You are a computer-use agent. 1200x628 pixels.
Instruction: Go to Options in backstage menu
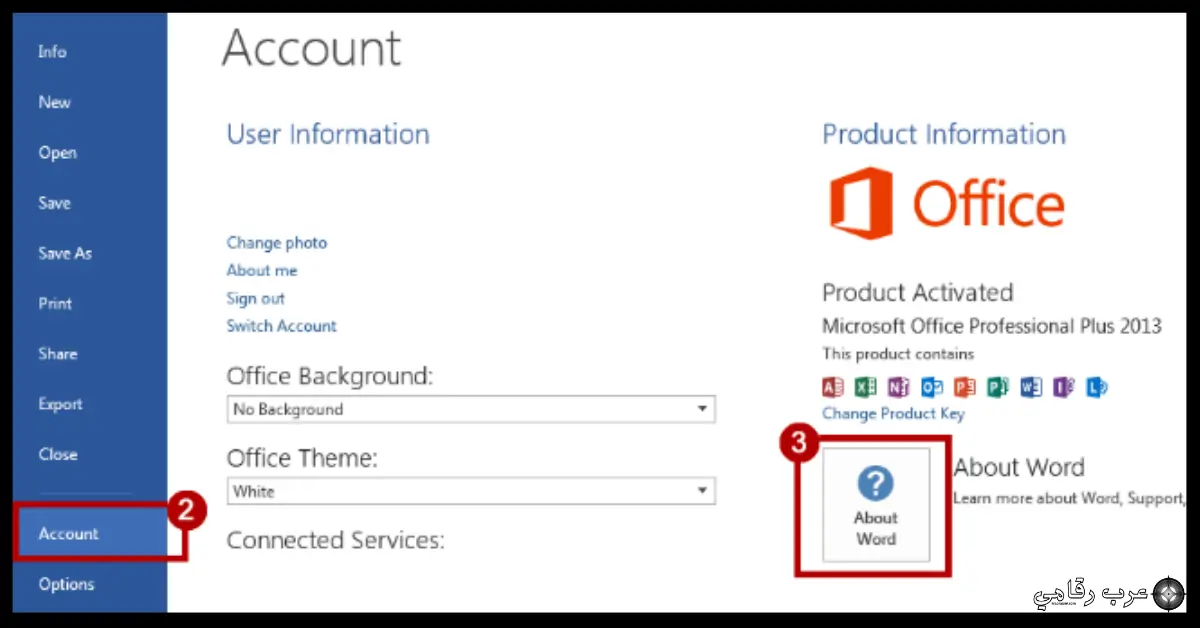click(x=66, y=584)
